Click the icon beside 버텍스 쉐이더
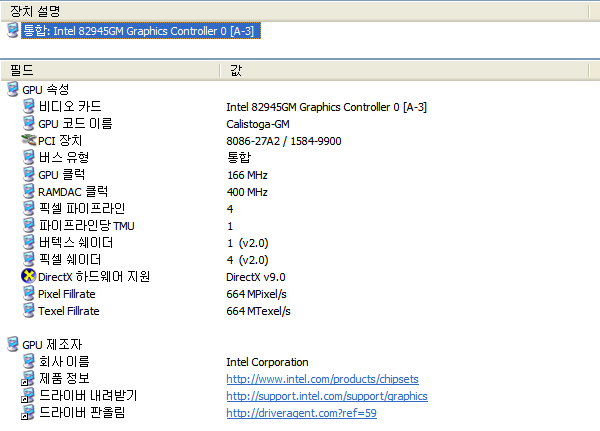600x431 pixels. 29,242
